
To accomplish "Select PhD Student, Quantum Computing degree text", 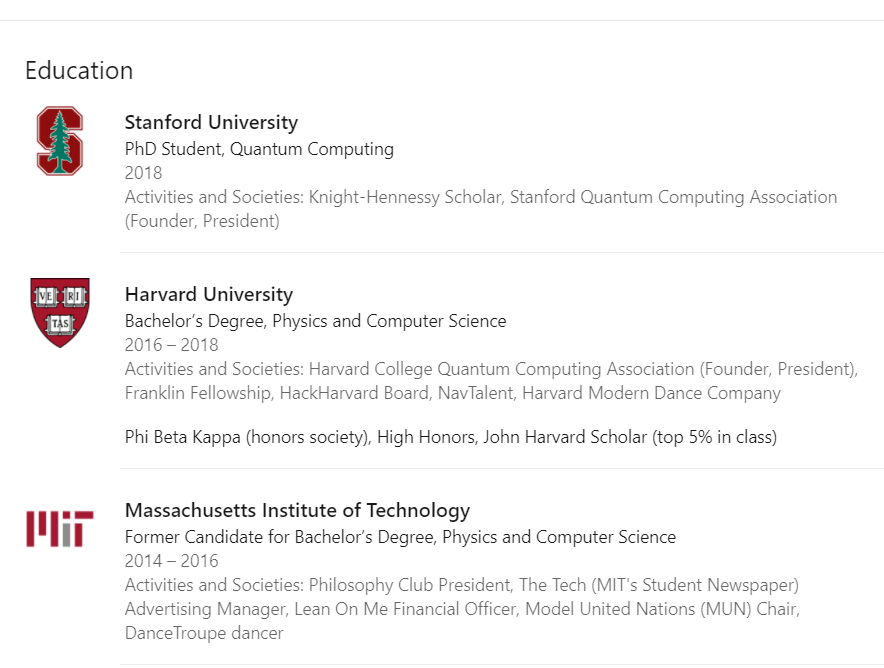I will click(x=259, y=149).
